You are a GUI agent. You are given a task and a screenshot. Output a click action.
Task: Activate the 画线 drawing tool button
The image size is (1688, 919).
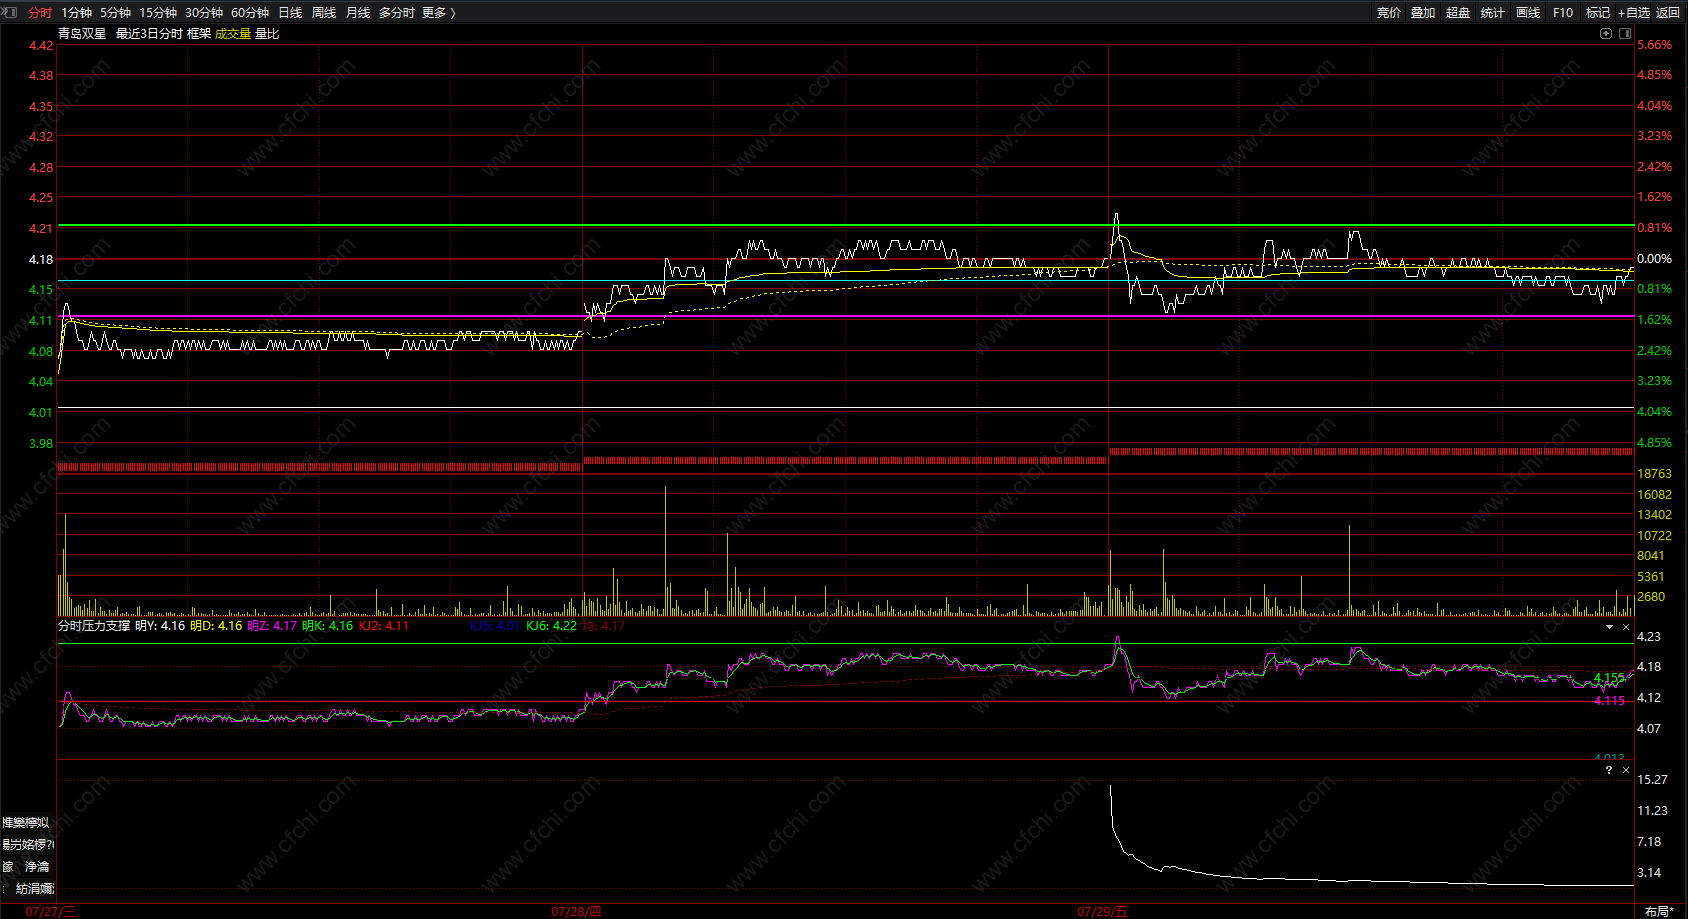(1528, 12)
